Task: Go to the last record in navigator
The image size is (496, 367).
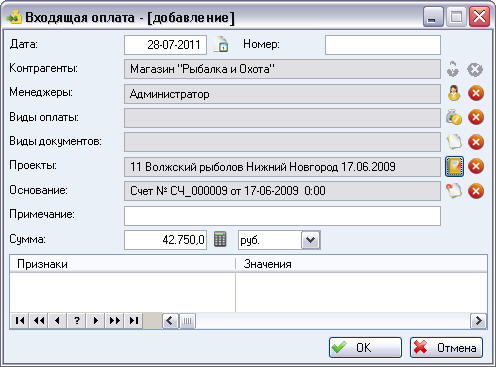Action: click(134, 321)
